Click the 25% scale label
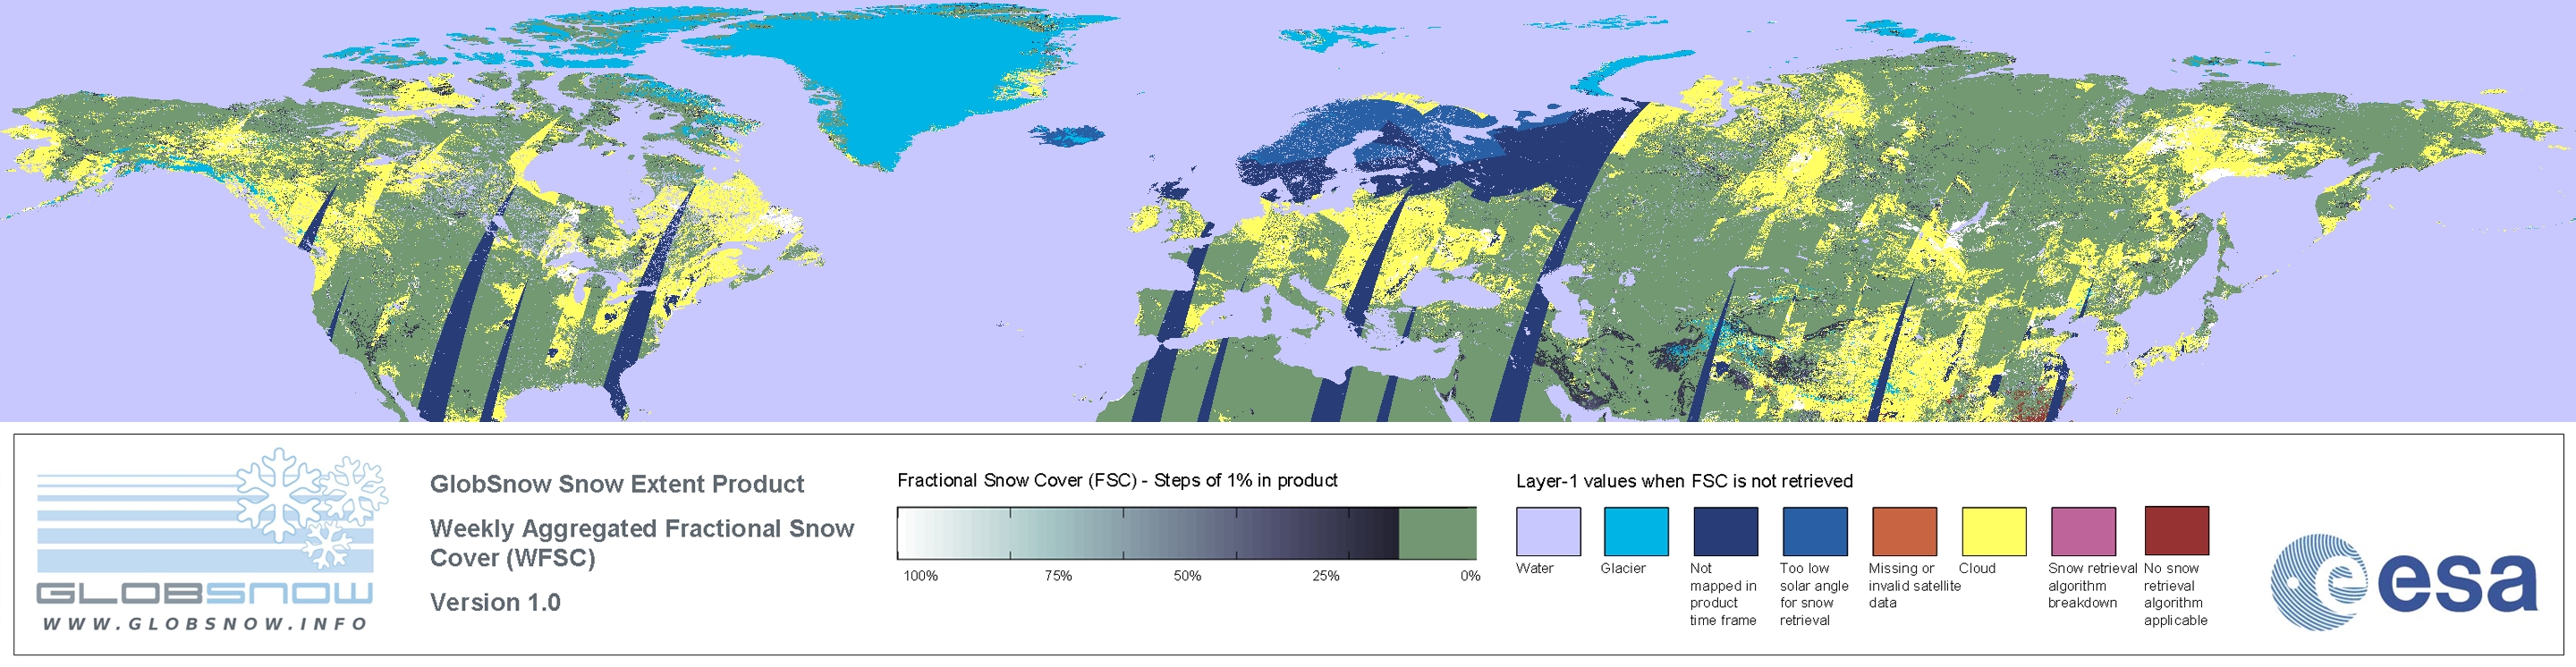 coord(1326,576)
